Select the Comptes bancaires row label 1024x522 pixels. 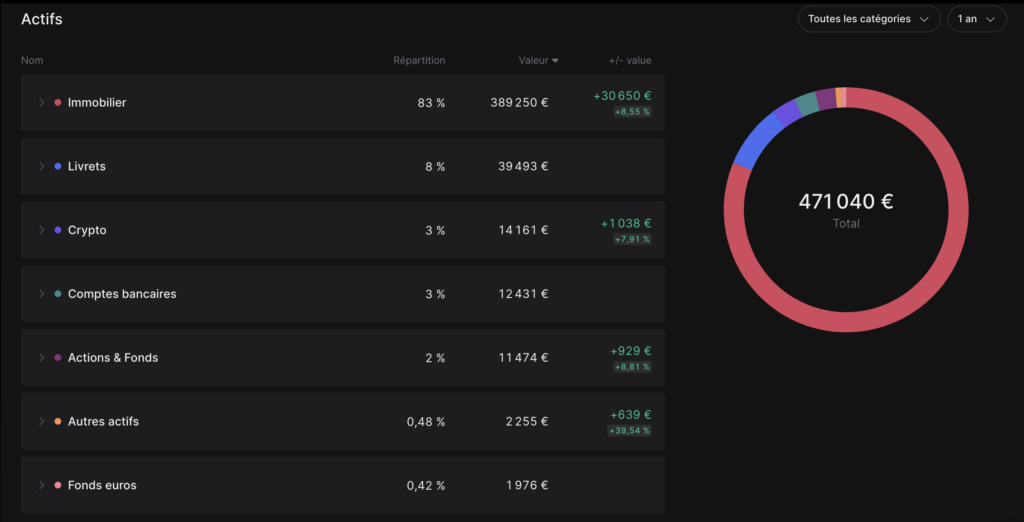tap(122, 294)
